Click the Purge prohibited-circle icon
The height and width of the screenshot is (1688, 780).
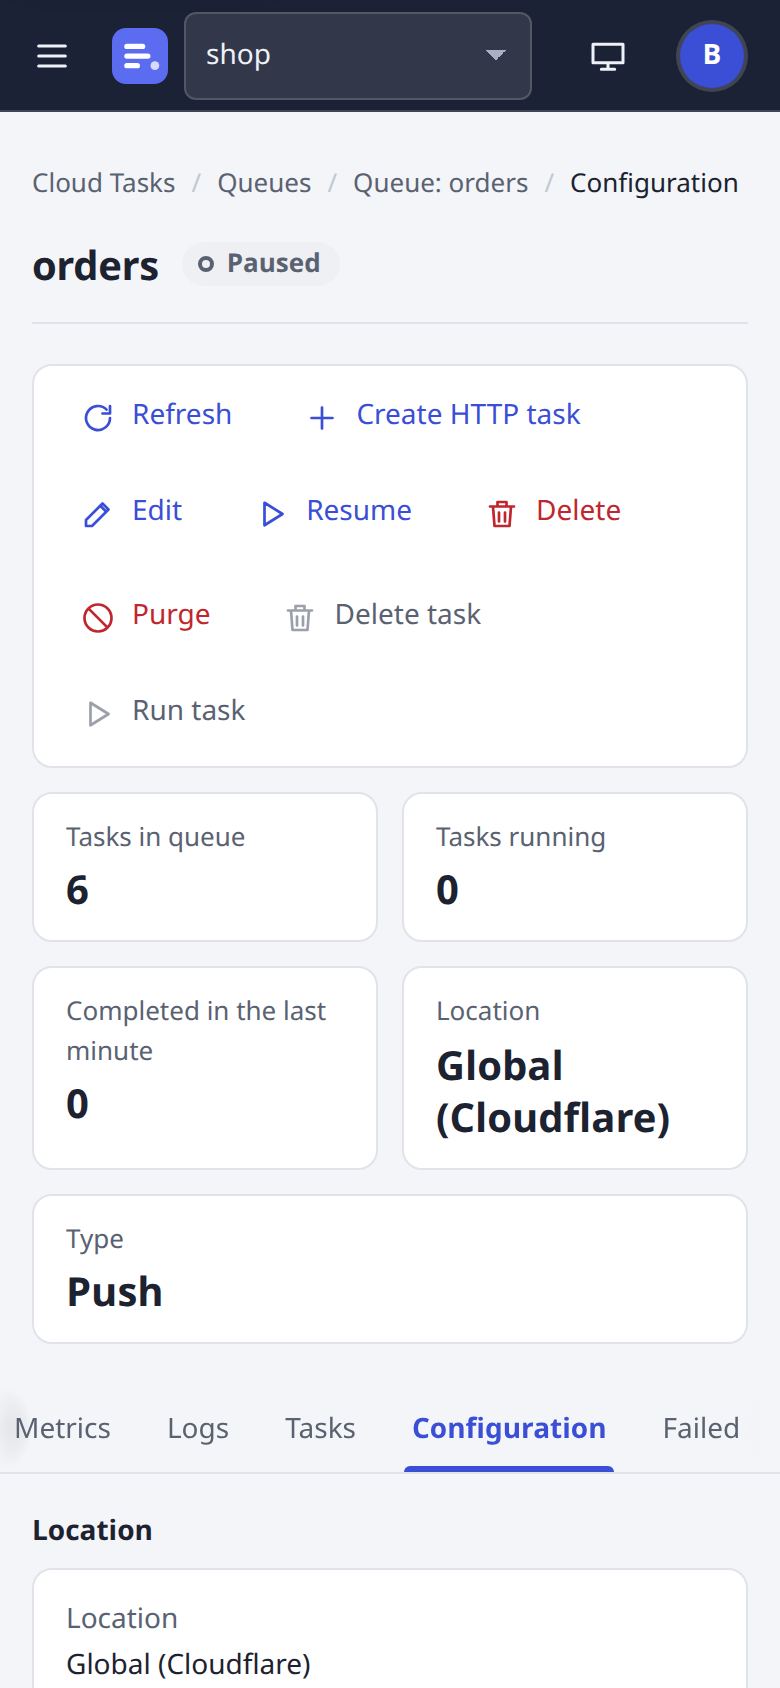pyautogui.click(x=98, y=618)
